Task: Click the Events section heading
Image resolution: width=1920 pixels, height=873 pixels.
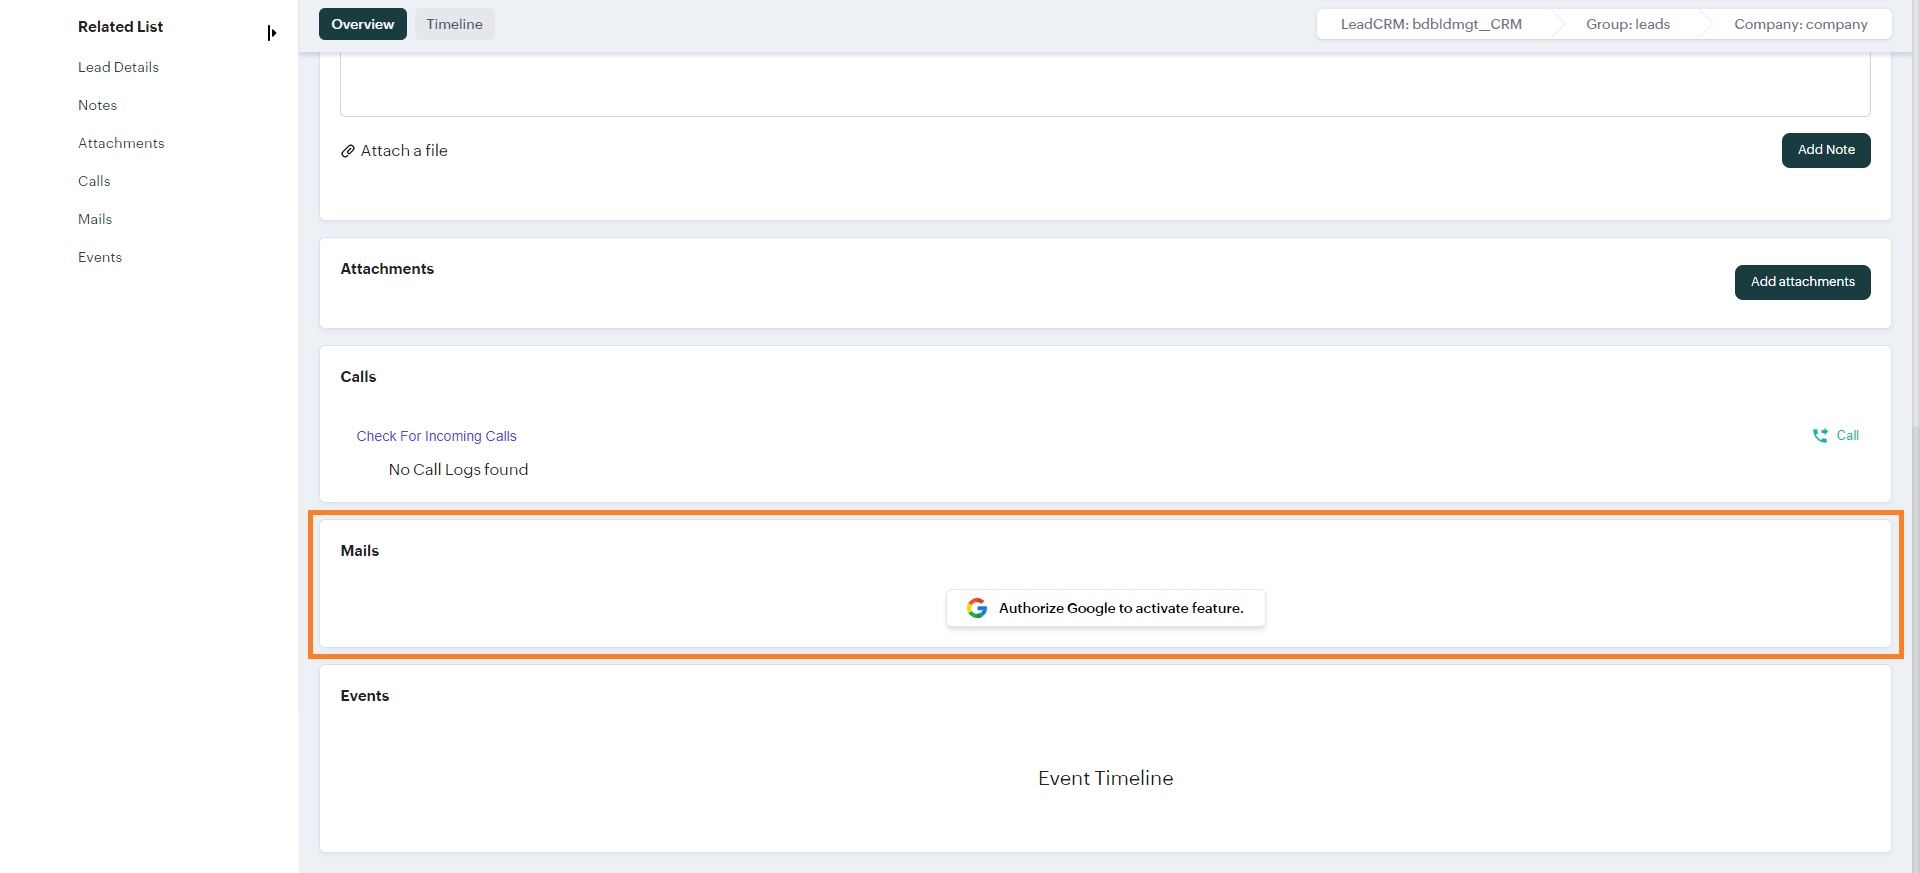Action: [364, 696]
